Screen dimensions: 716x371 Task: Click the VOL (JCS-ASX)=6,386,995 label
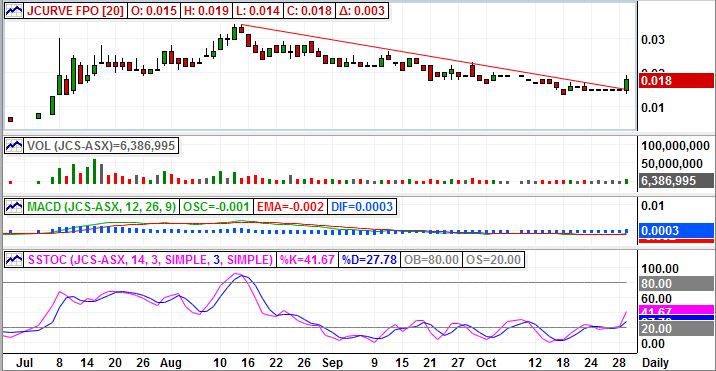click(101, 146)
